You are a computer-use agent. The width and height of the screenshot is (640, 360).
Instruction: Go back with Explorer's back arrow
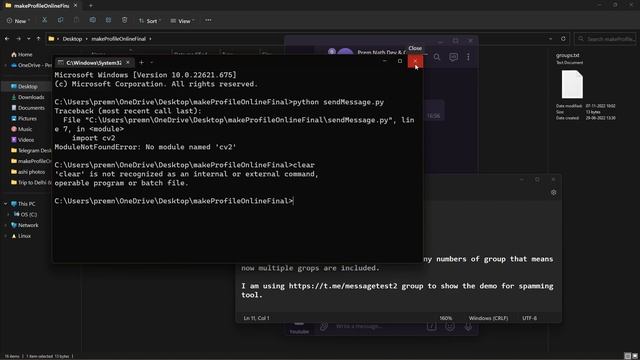(7, 39)
